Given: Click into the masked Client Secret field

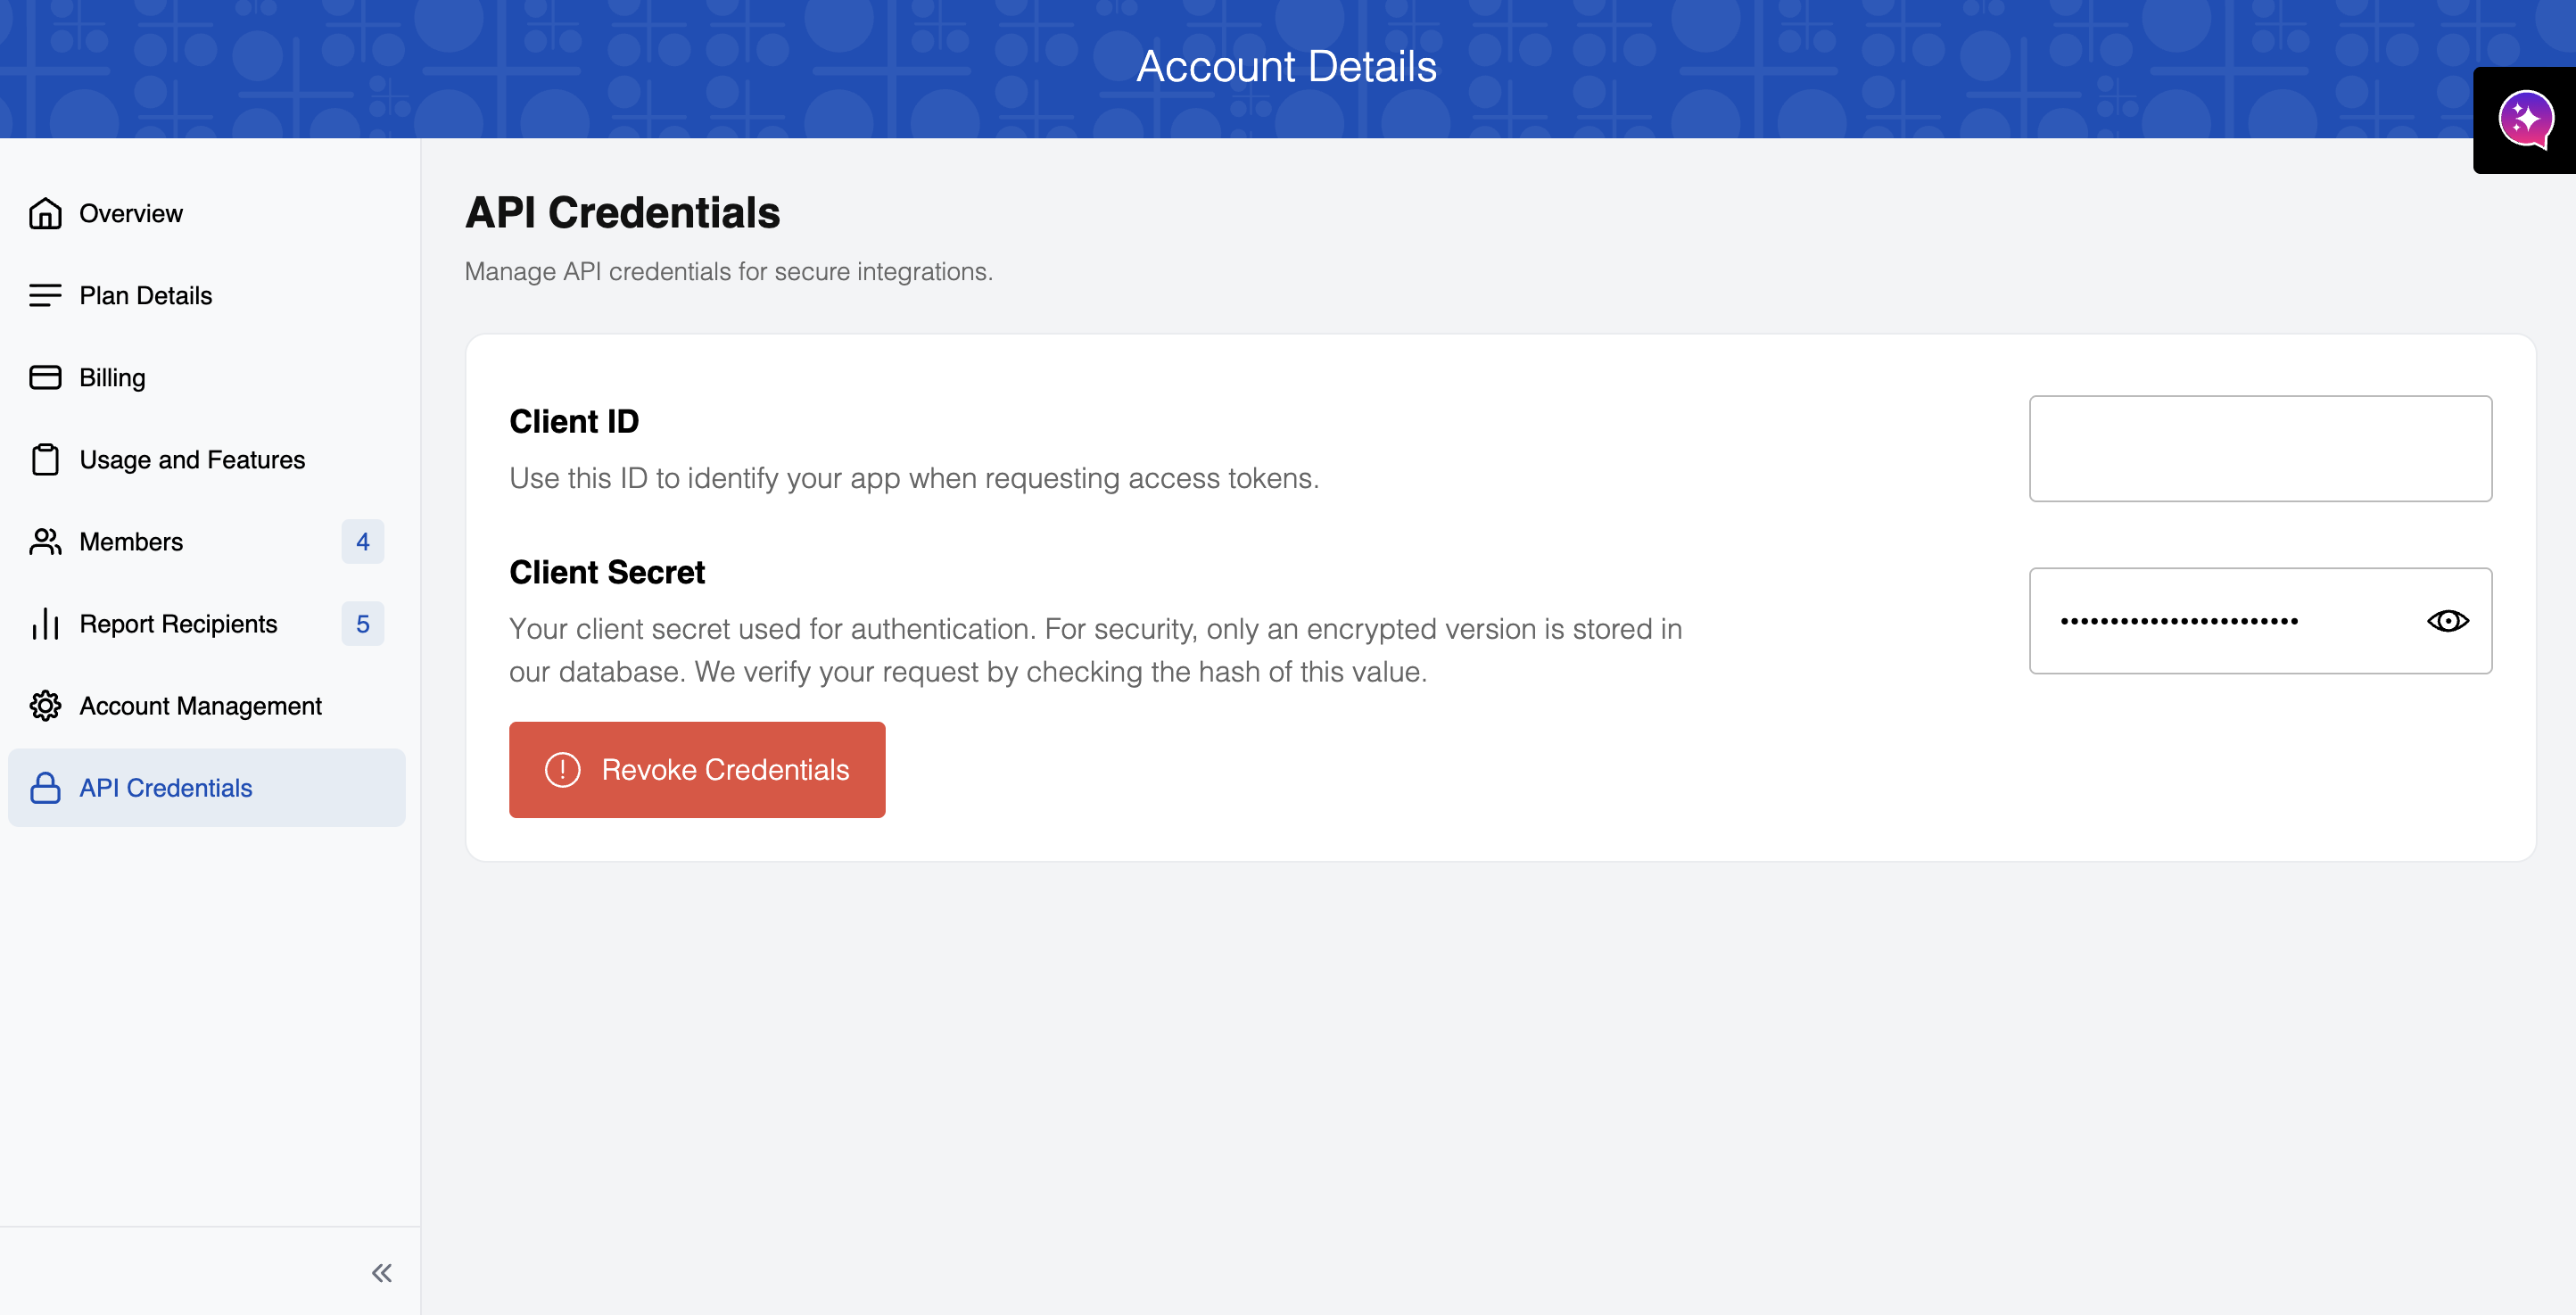Looking at the screenshot, I should point(2220,621).
